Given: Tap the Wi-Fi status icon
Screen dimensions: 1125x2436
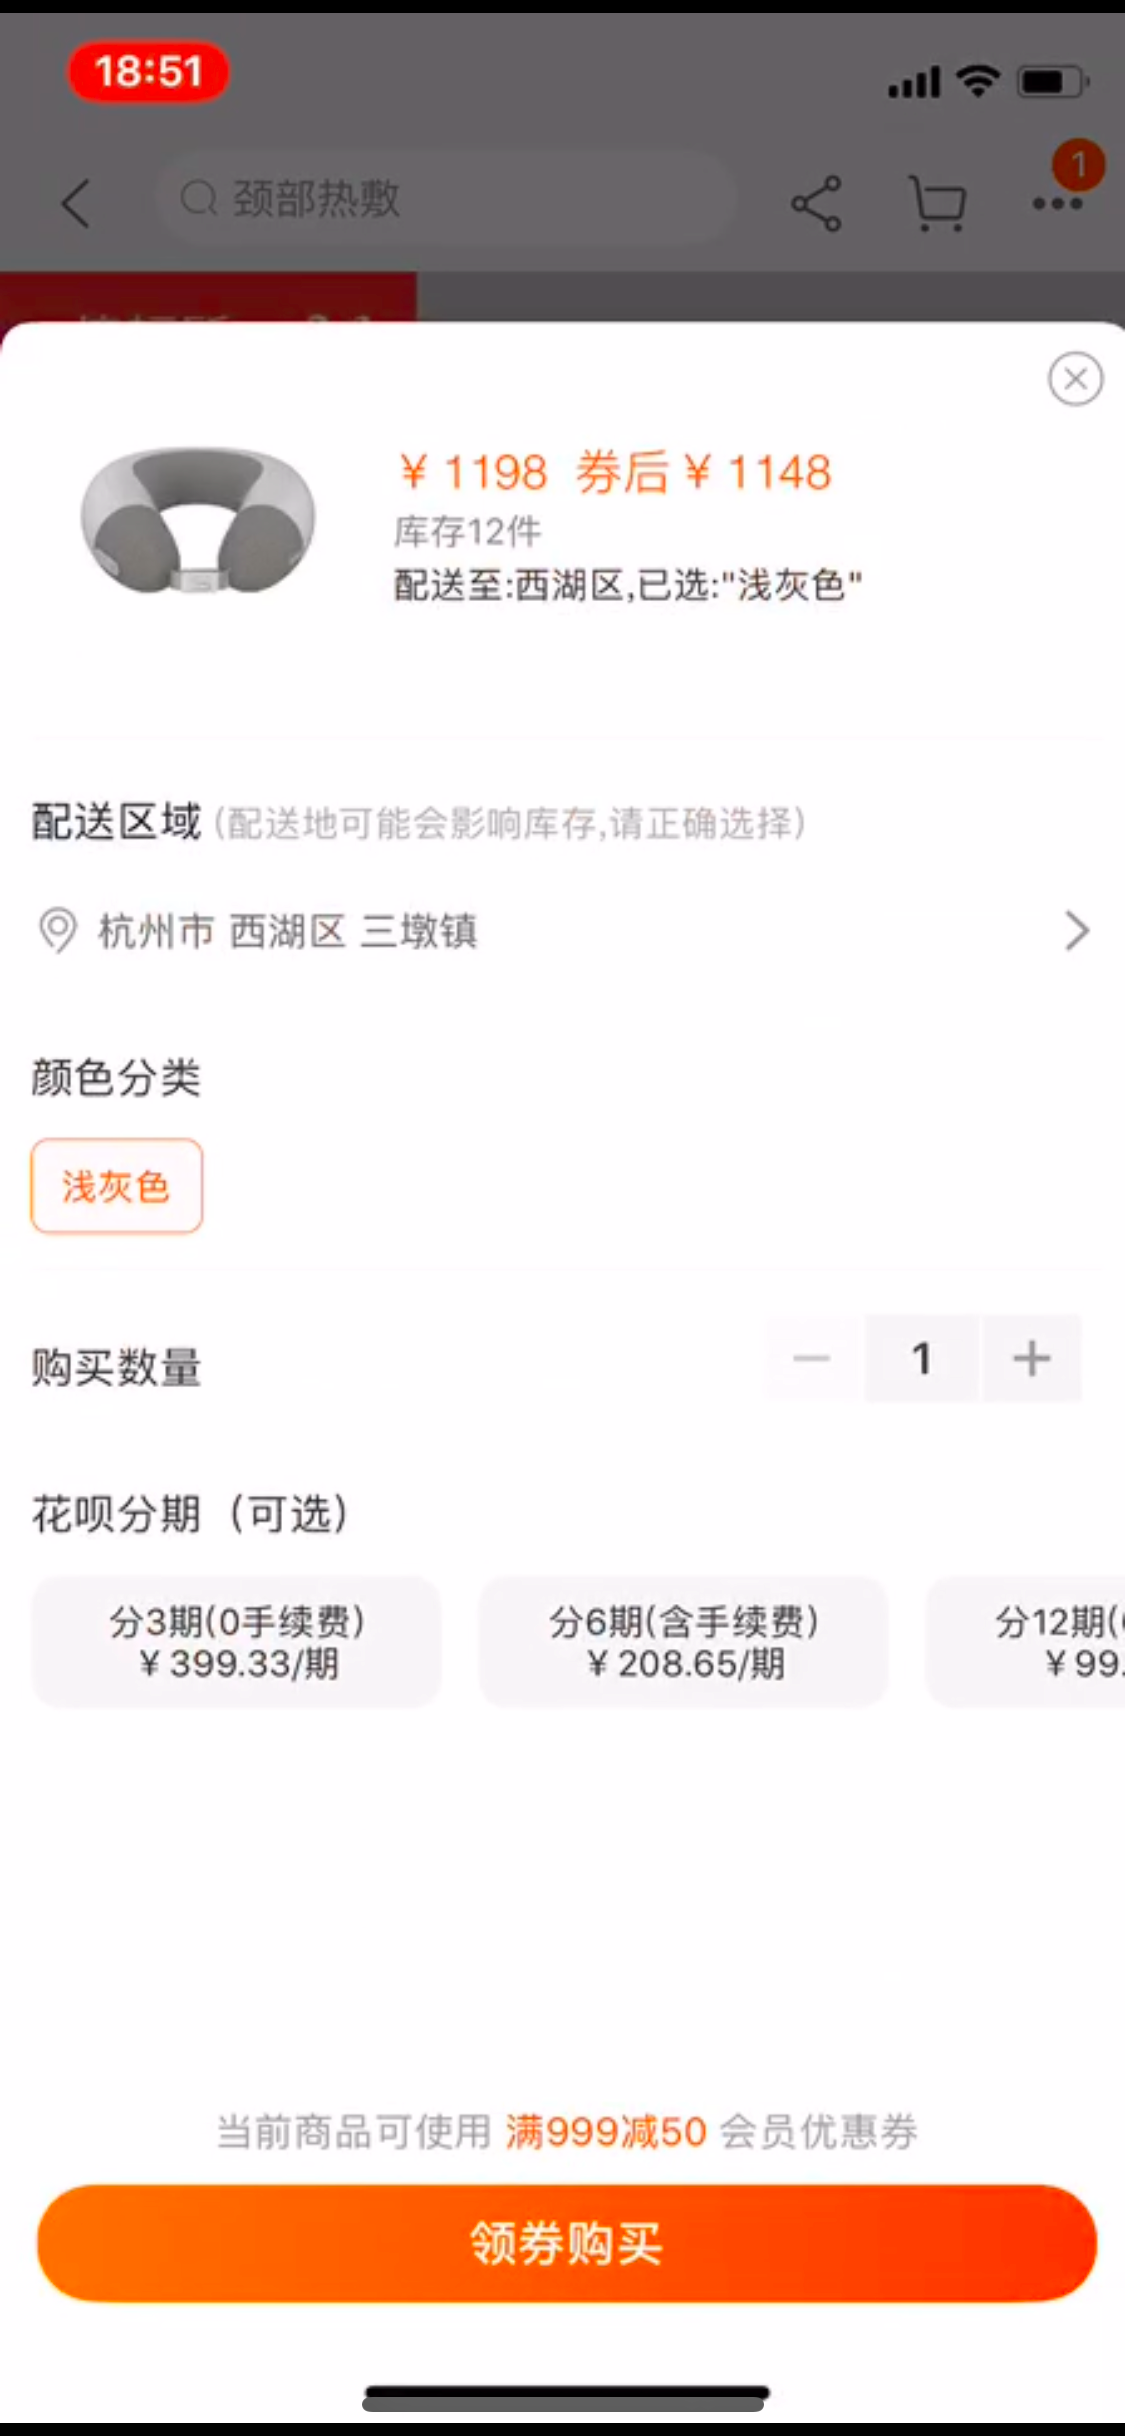Looking at the screenshot, I should coord(977,80).
